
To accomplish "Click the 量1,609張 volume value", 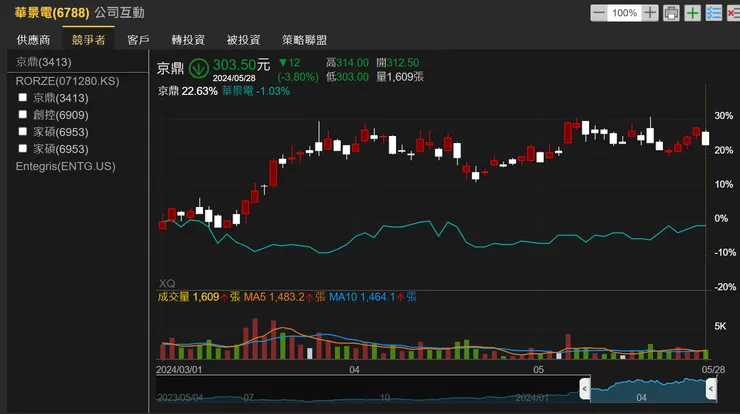I will pyautogui.click(x=400, y=77).
